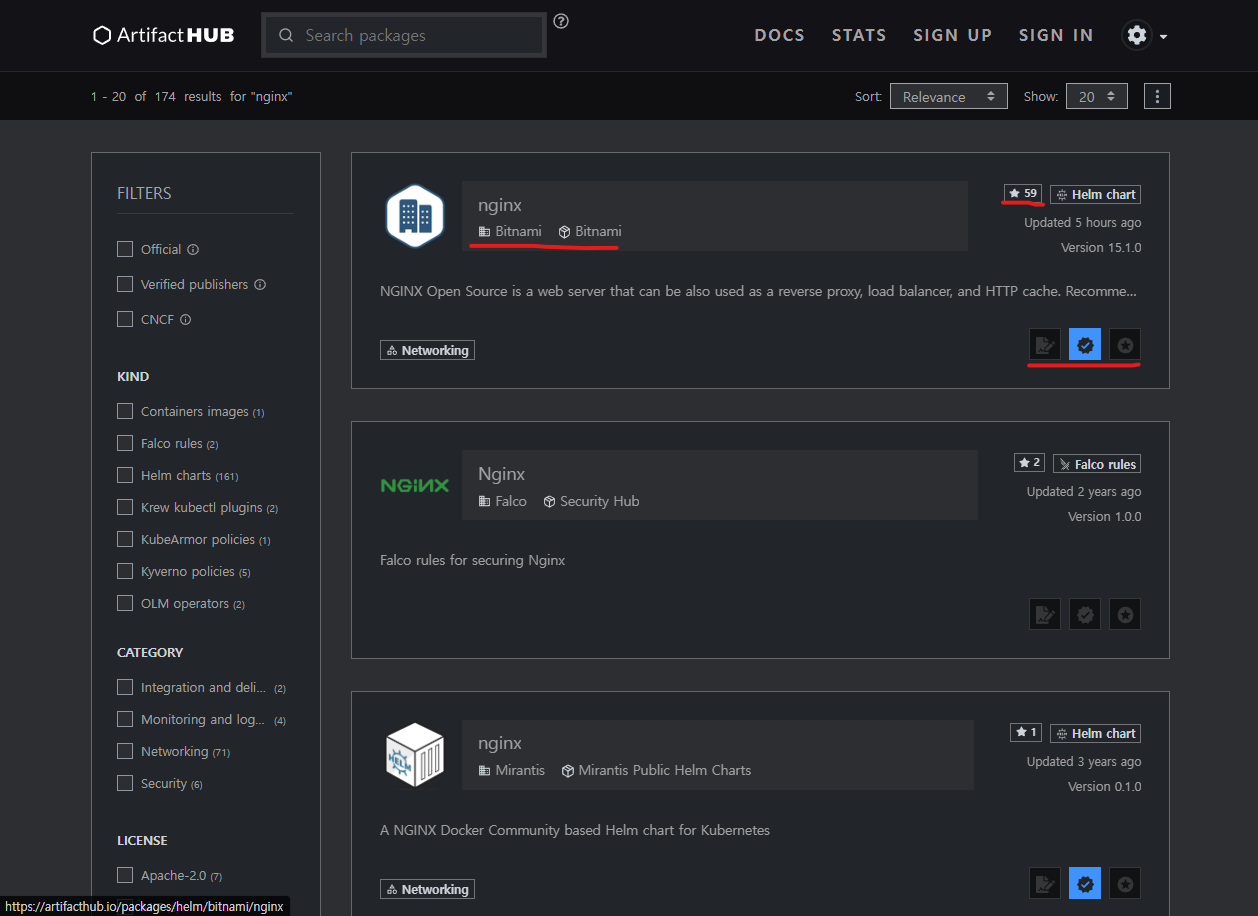Enable the CNCF filter checkbox
The image size is (1258, 916).
[x=125, y=319]
